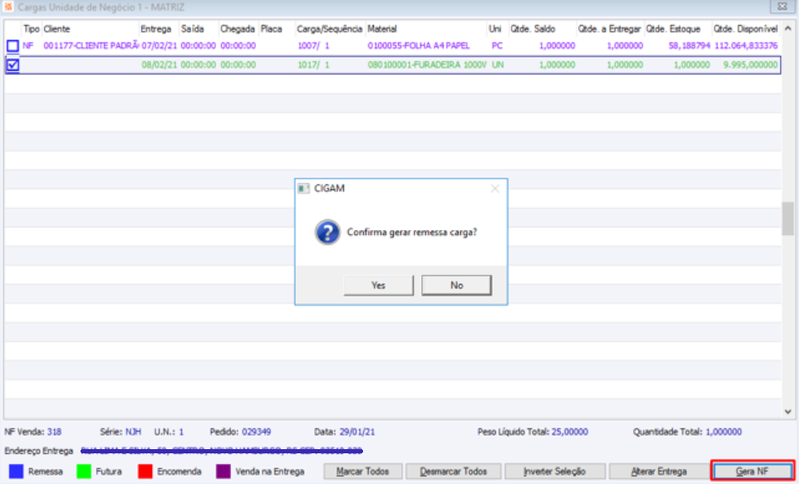Click the Placa column header
Viewport: 800px width, 484px height.
click(271, 29)
